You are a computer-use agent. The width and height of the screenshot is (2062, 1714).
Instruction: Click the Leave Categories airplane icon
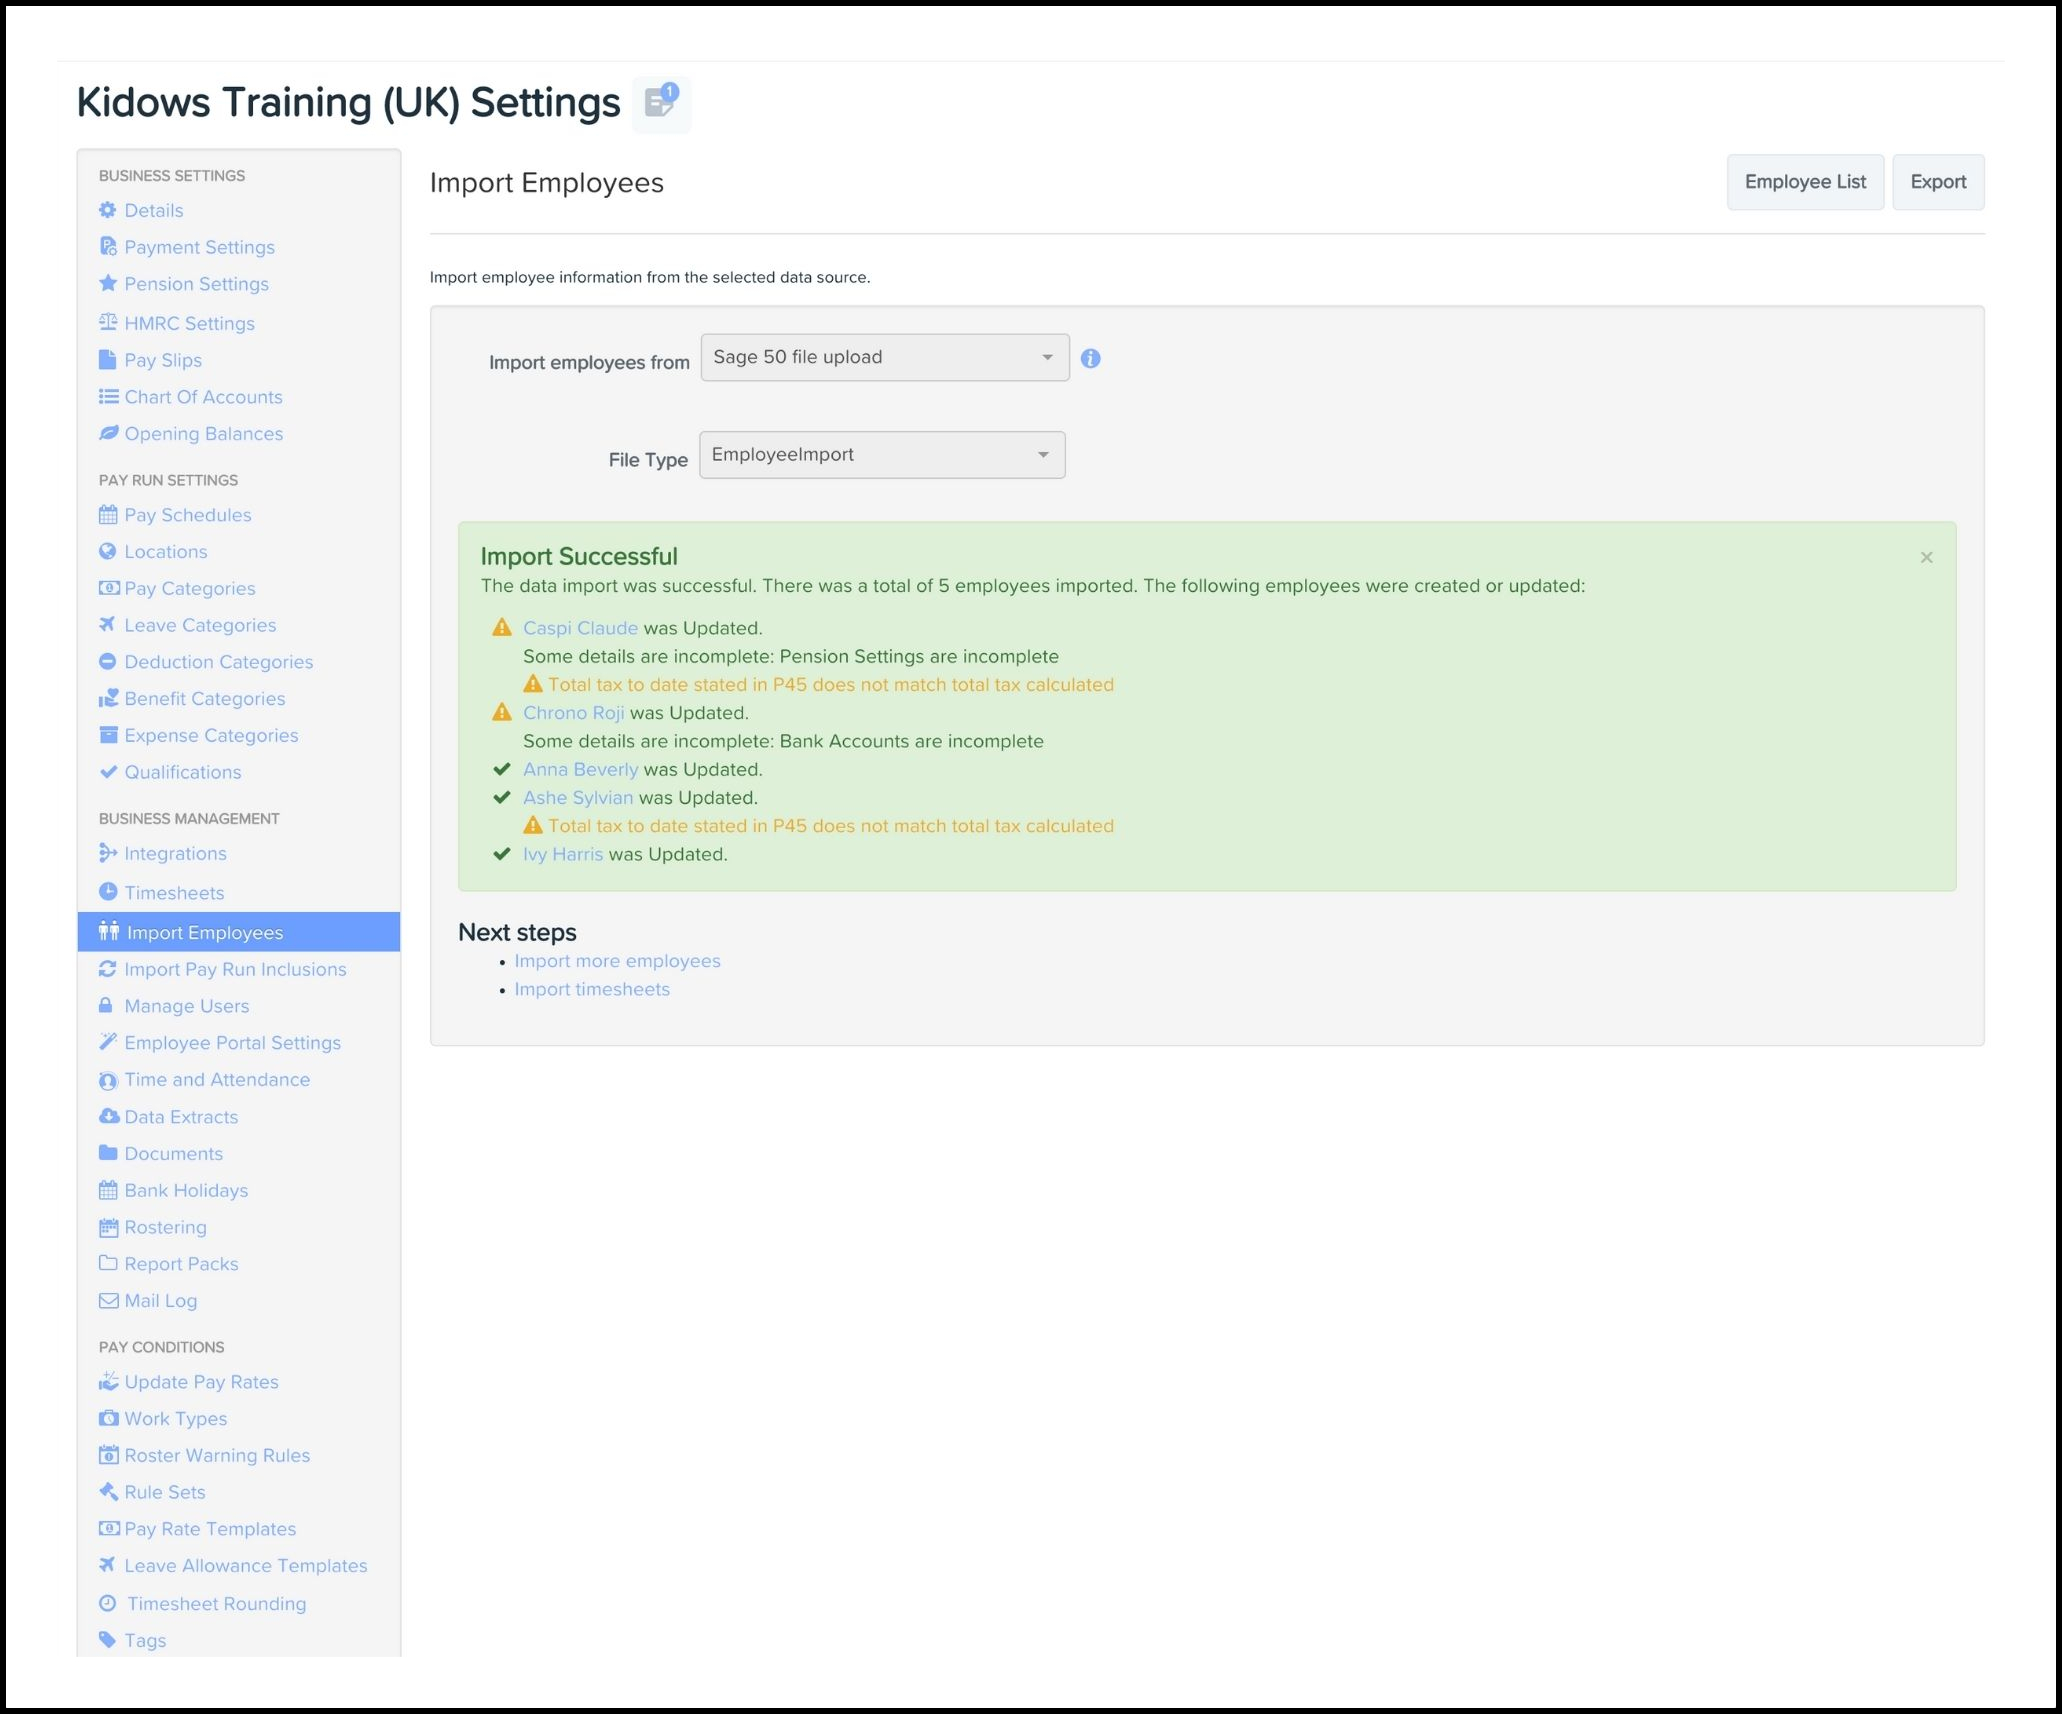(108, 625)
